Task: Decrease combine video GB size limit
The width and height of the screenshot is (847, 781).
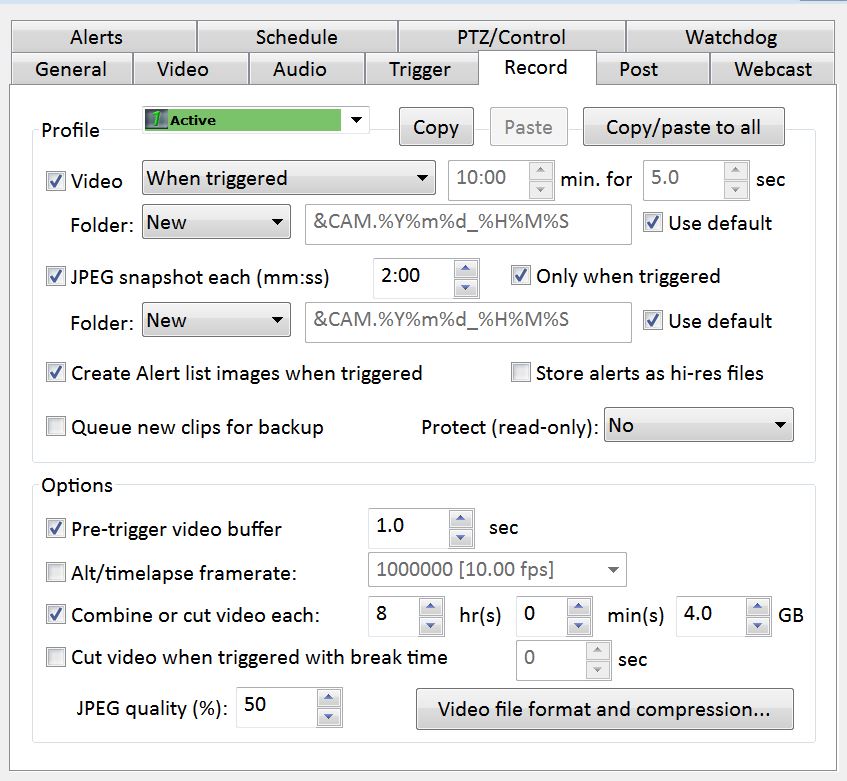Action: click(x=757, y=626)
